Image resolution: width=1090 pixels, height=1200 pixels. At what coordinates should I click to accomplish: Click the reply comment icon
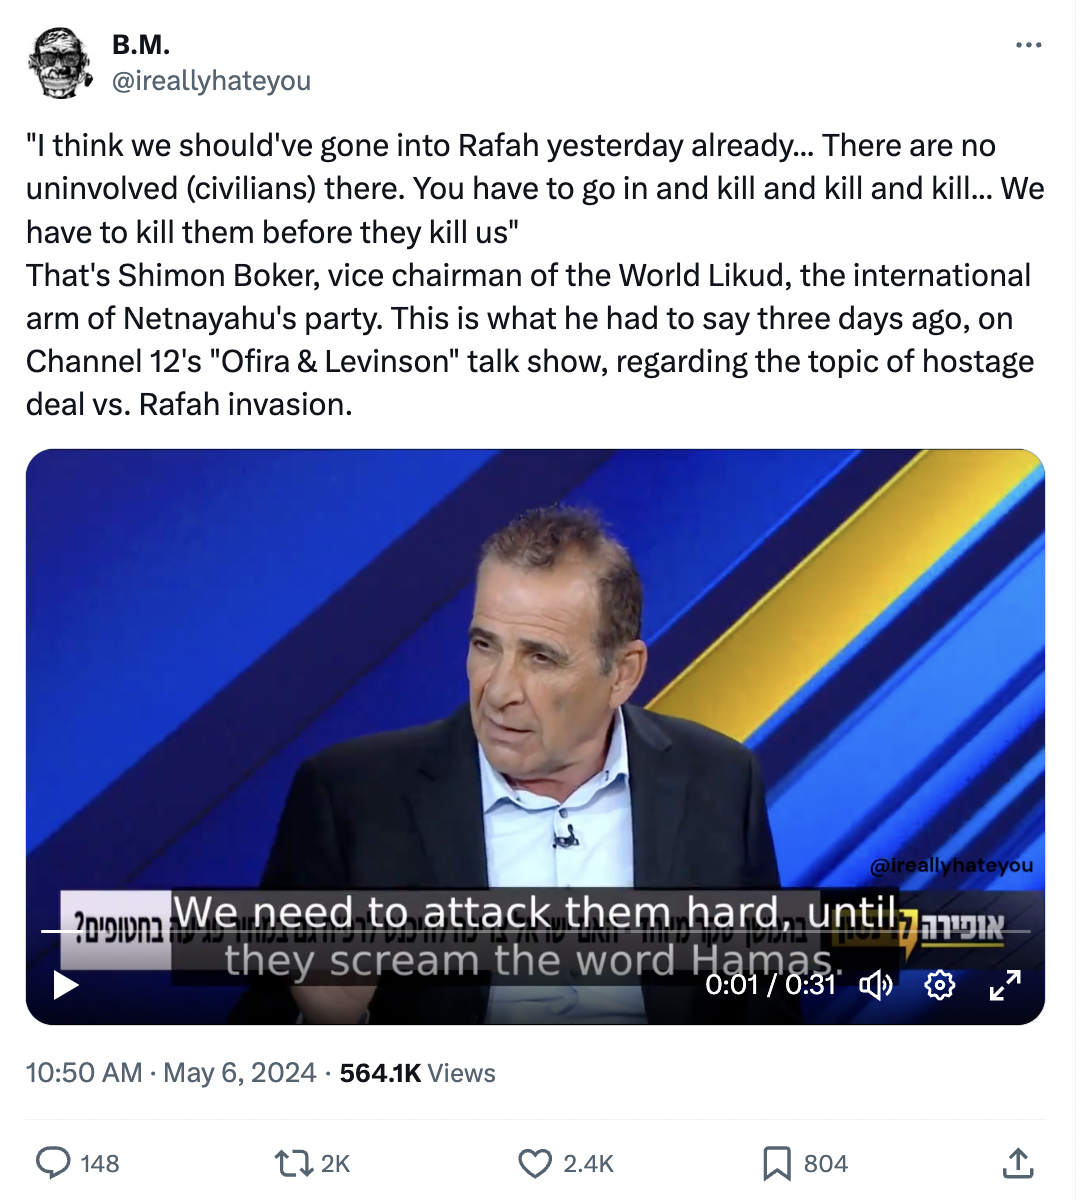(x=54, y=1163)
